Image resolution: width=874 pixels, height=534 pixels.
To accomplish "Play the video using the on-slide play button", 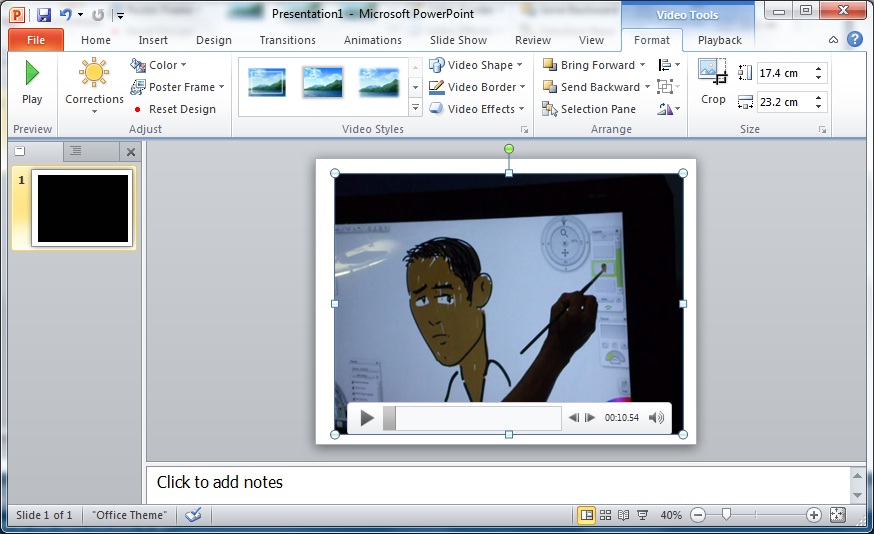I will click(366, 418).
